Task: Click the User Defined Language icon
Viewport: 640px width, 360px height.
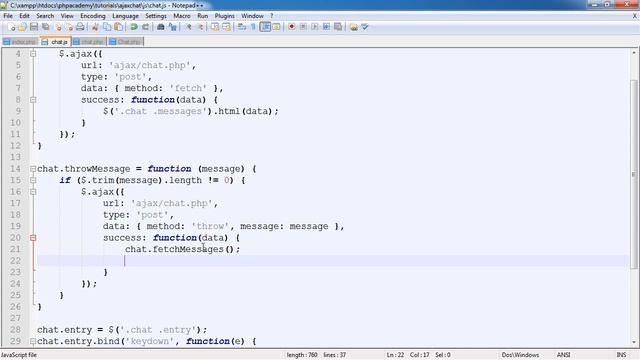Action: click(x=276, y=27)
